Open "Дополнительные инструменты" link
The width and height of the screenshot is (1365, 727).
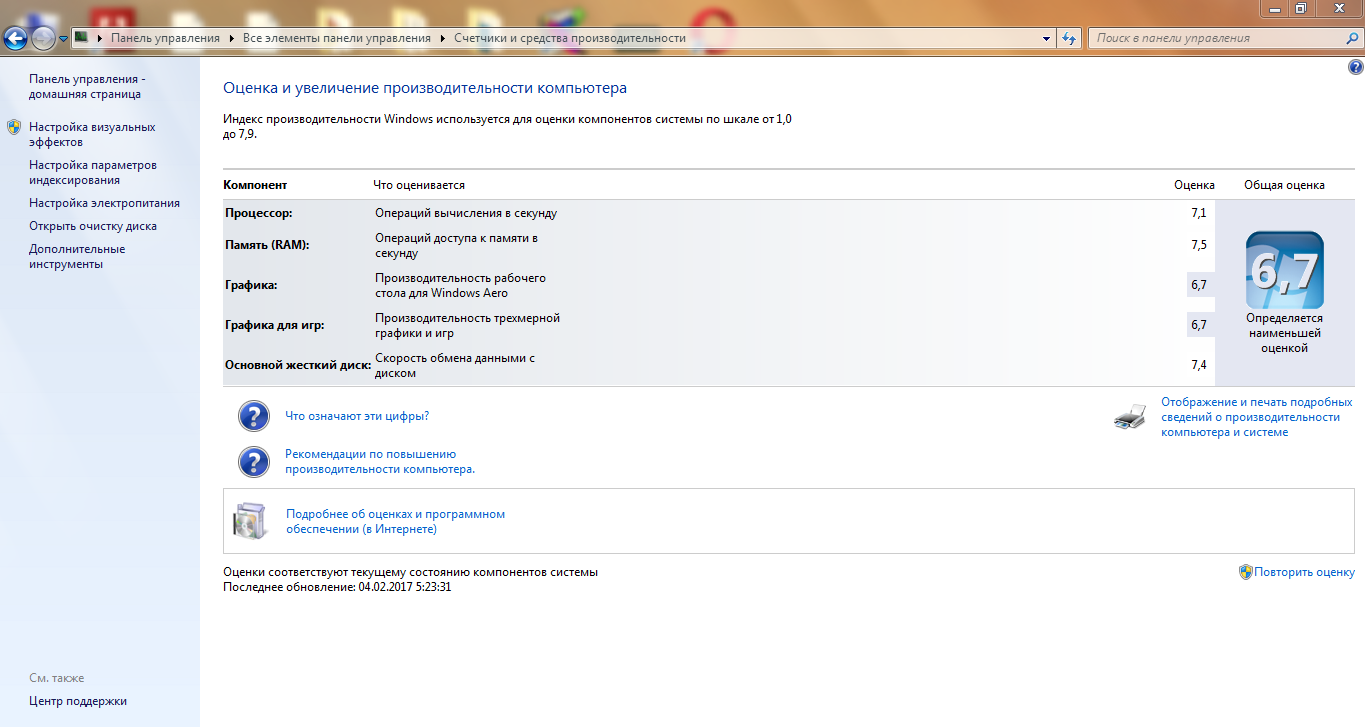point(77,256)
